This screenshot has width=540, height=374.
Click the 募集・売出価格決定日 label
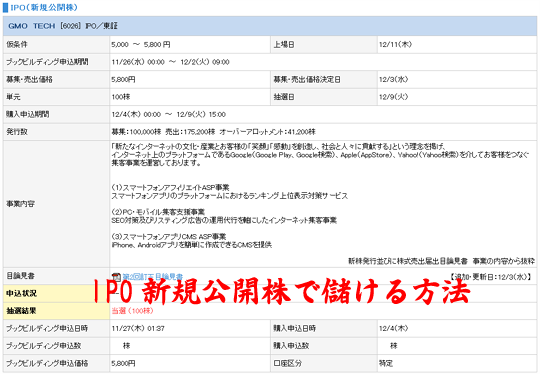click(307, 80)
